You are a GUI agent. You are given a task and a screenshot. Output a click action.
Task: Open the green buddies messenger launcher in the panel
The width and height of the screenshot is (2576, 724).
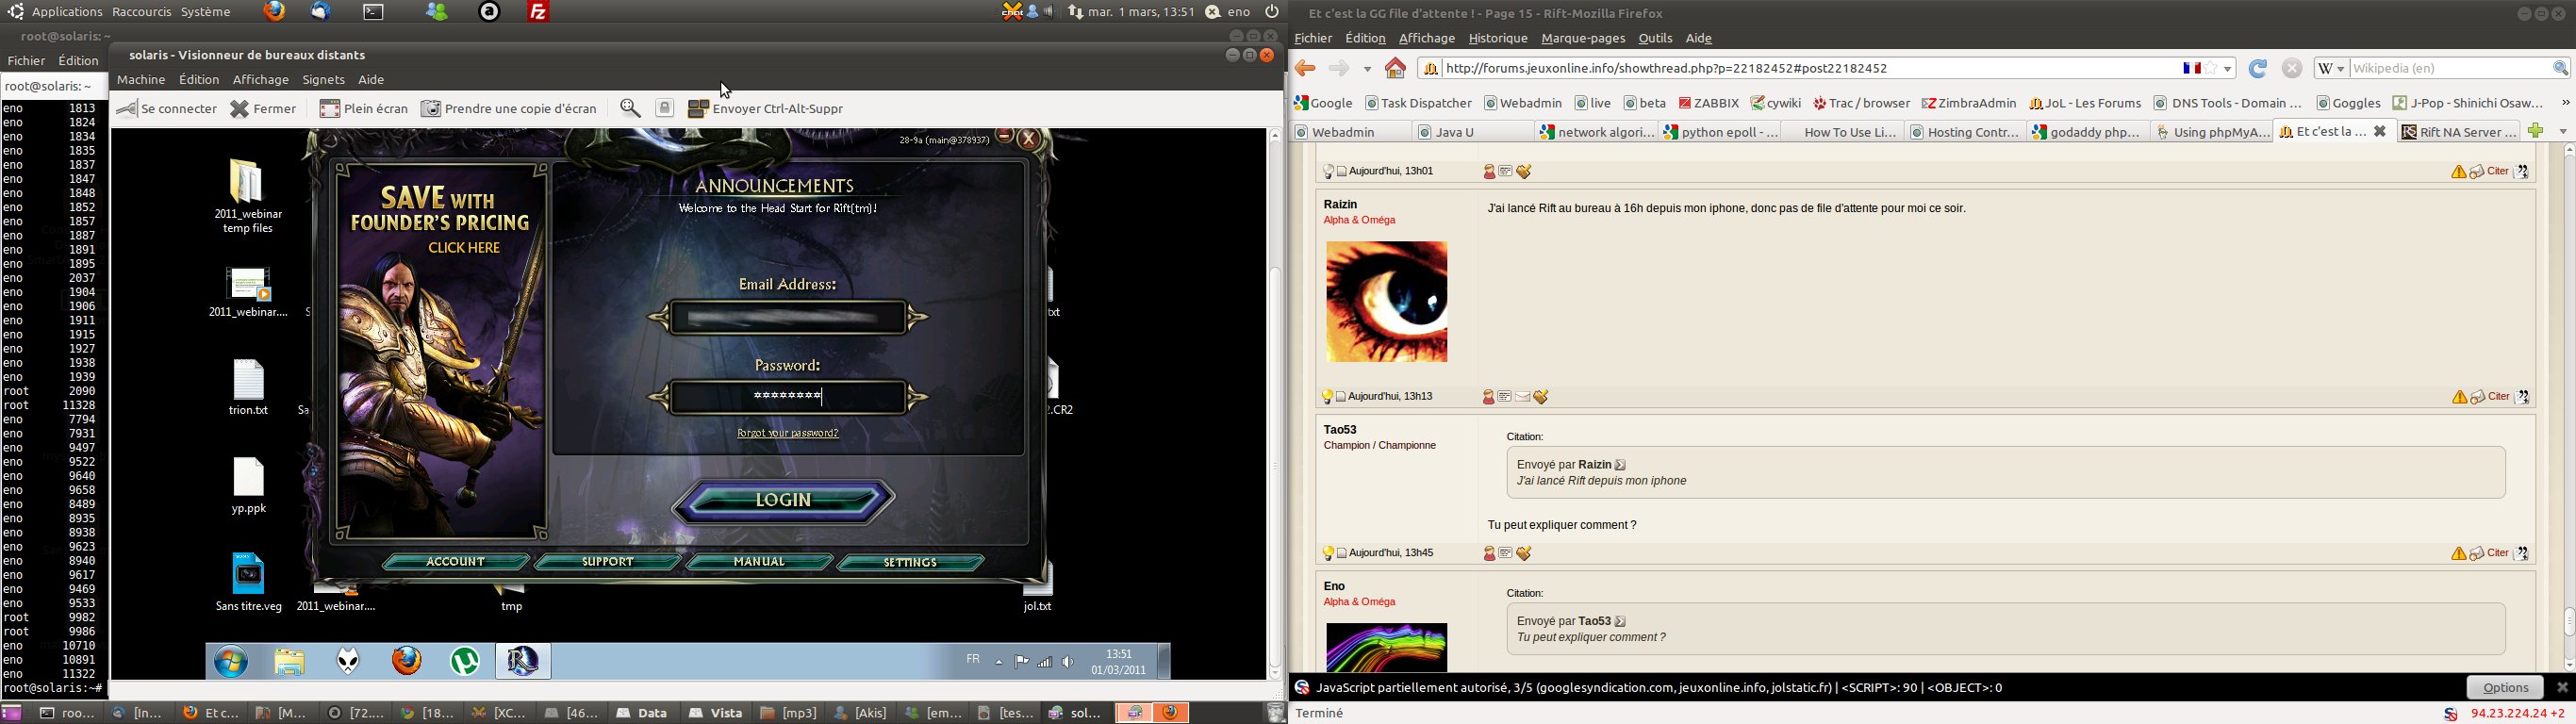pos(438,12)
